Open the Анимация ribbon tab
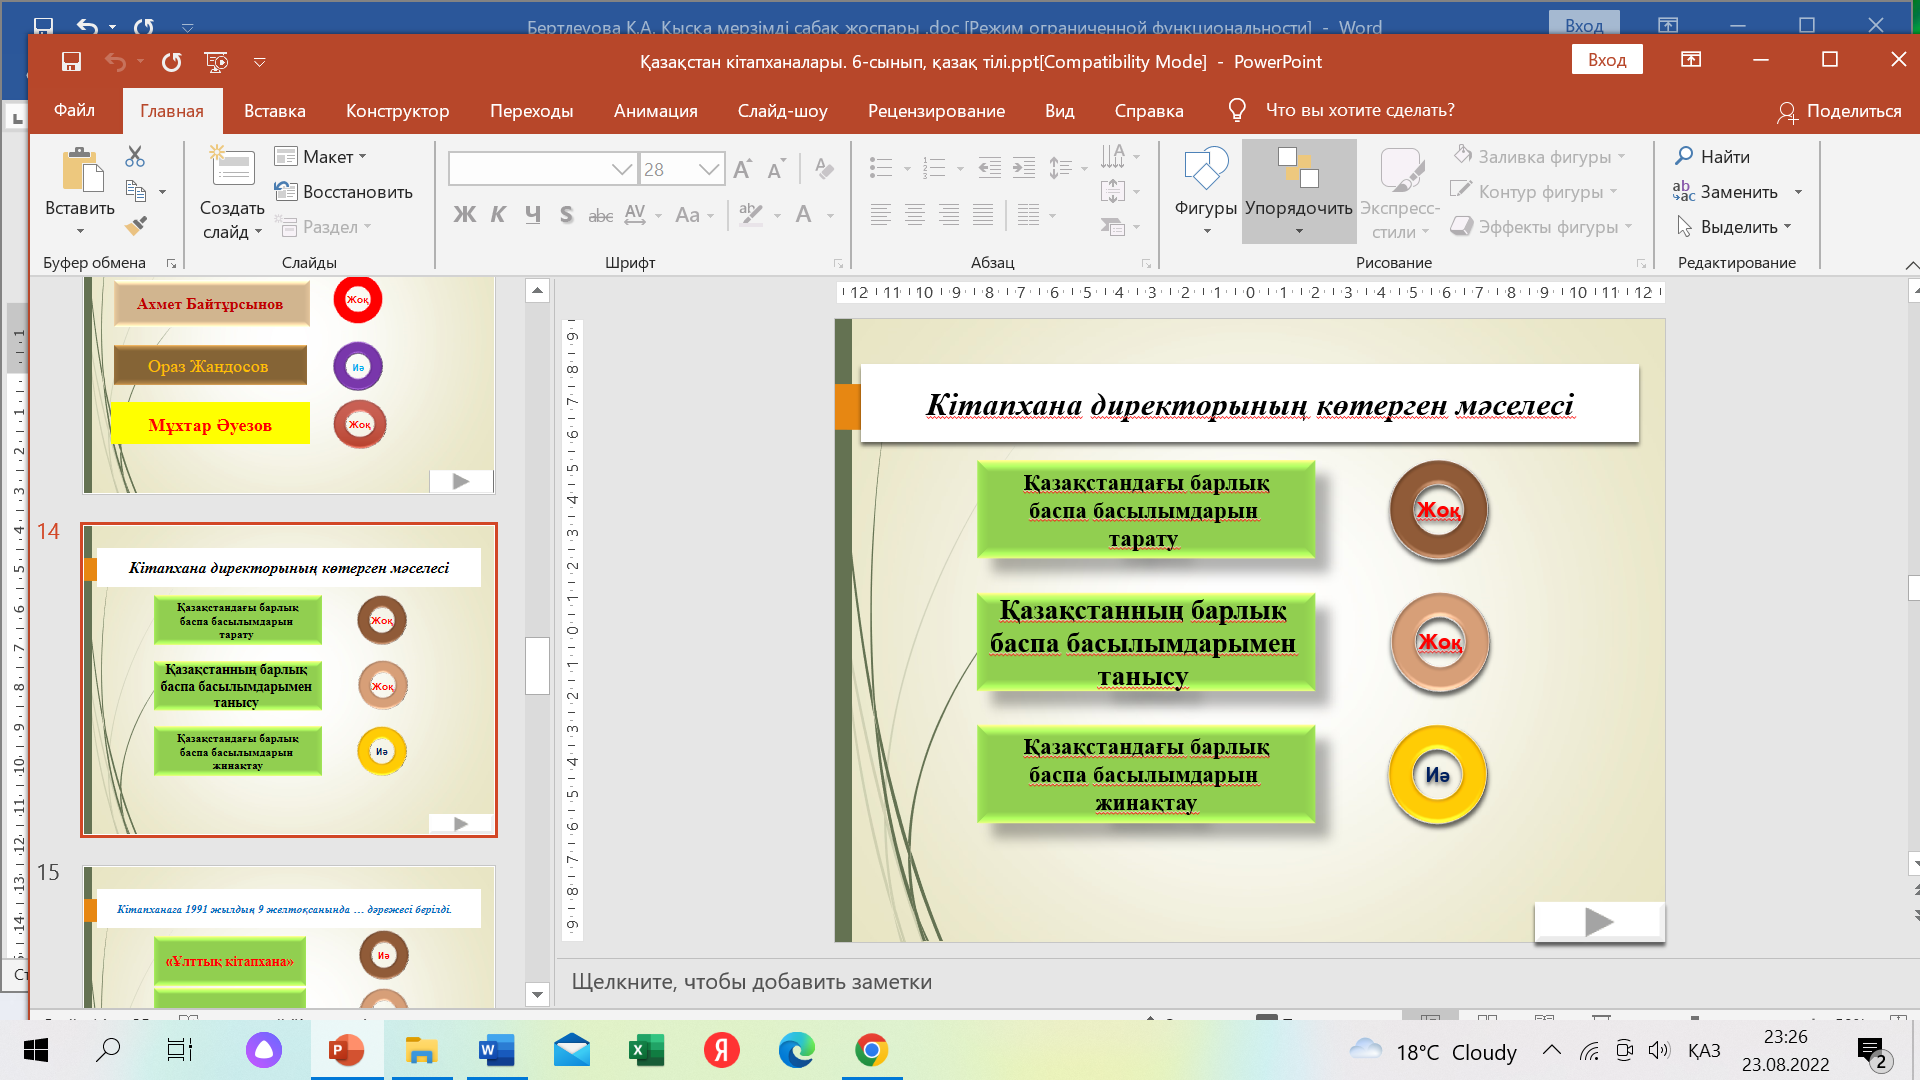1920x1080 pixels. point(655,111)
